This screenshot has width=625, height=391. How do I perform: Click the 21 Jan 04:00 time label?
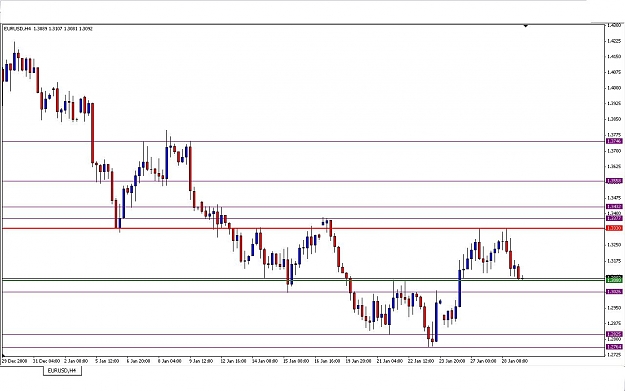(x=390, y=361)
